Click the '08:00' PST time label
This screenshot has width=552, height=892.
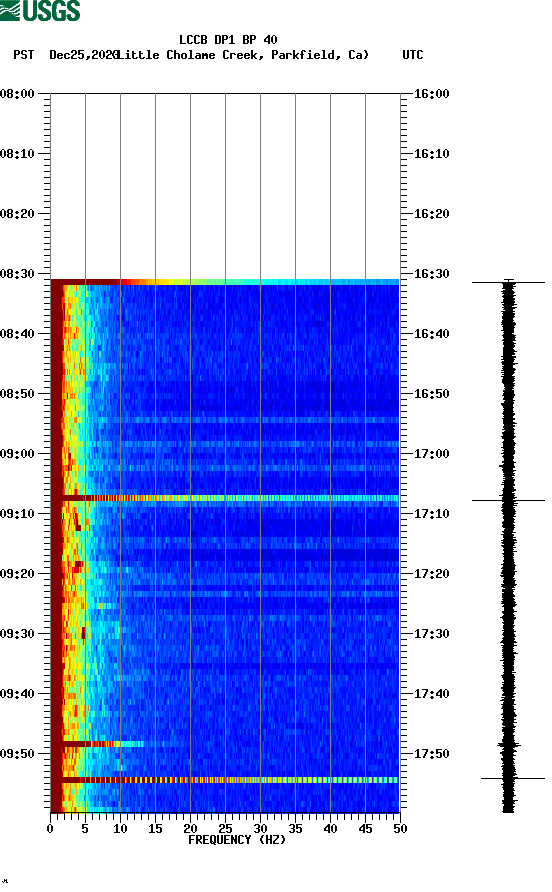click(18, 93)
